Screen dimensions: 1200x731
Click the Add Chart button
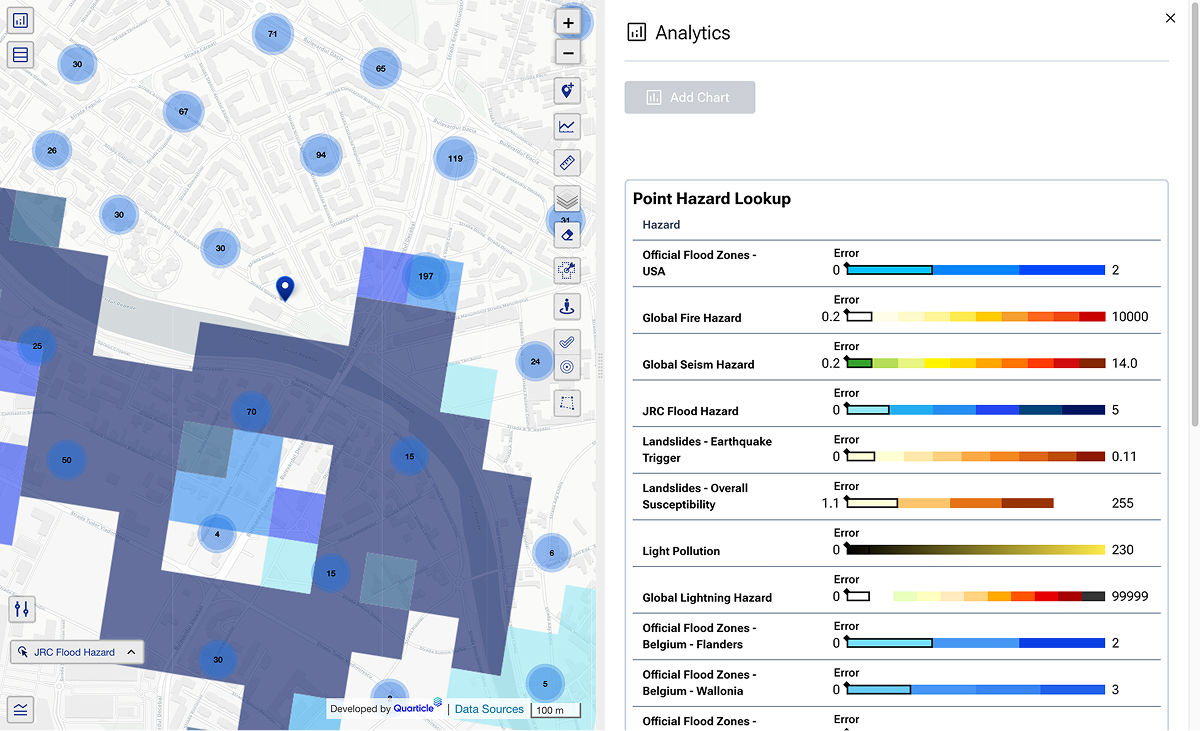click(x=689, y=97)
